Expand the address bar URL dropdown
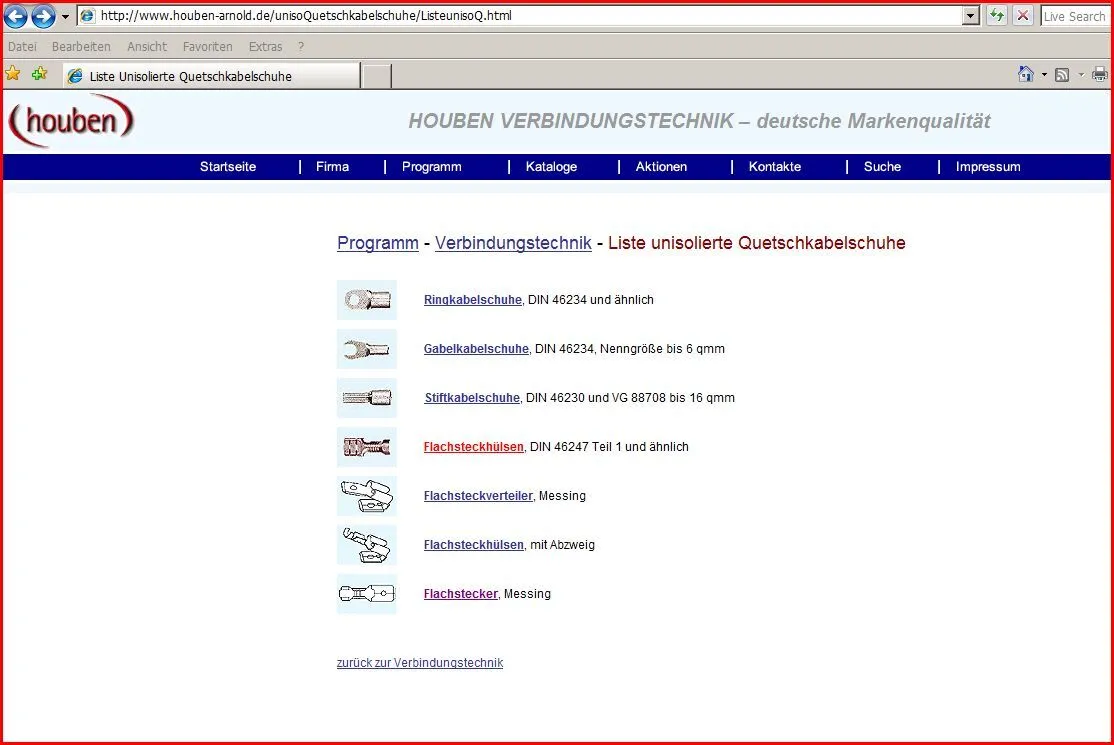Viewport: 1114px width, 745px height. [x=970, y=16]
